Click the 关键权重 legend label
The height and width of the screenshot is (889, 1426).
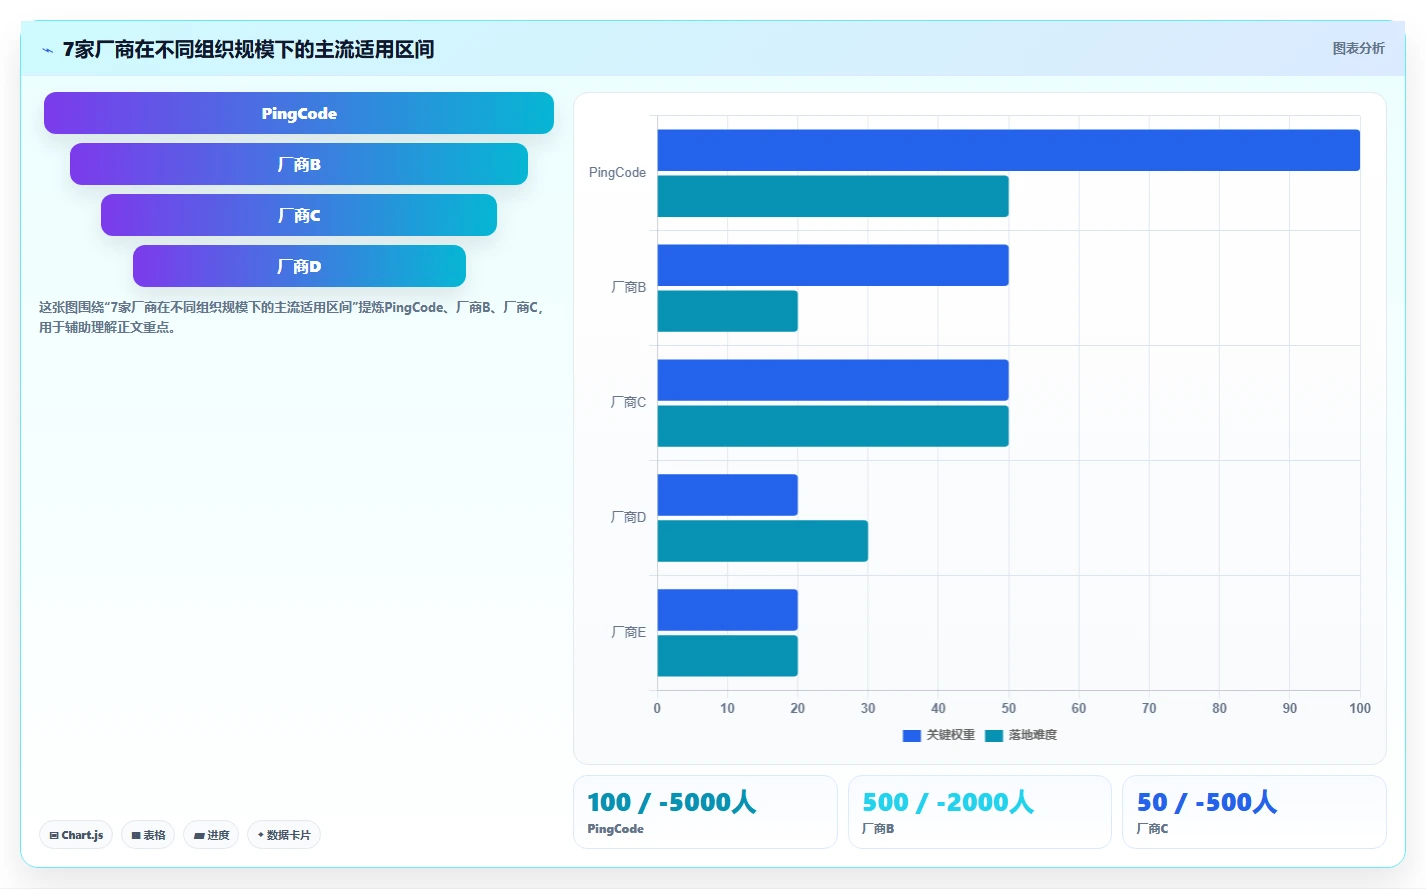(x=950, y=735)
